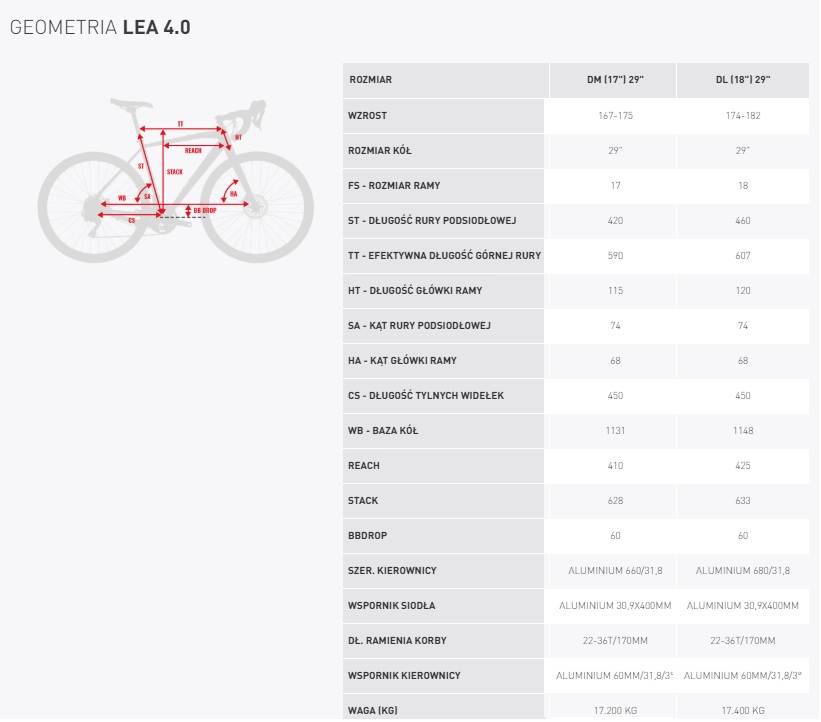Click the REACH label on the bike diagram
The width and height of the screenshot is (821, 722).
tap(193, 150)
